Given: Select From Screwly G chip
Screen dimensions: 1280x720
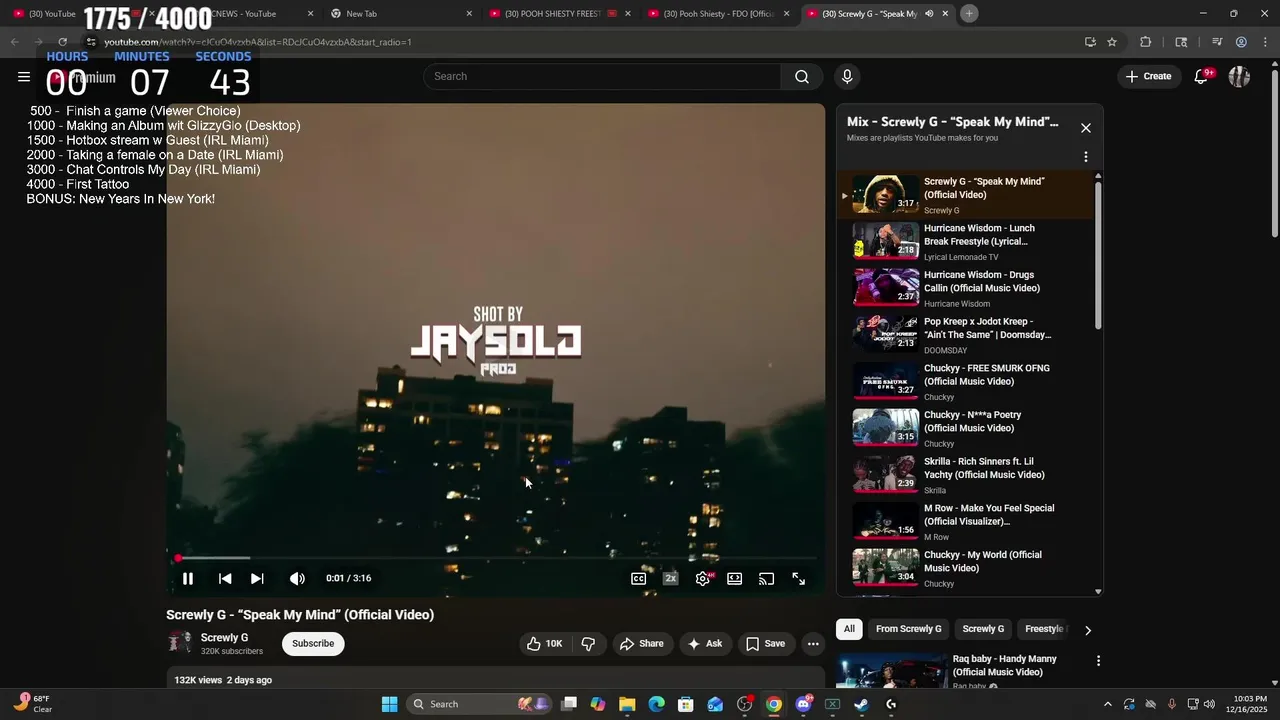Looking at the screenshot, I should tap(909, 629).
